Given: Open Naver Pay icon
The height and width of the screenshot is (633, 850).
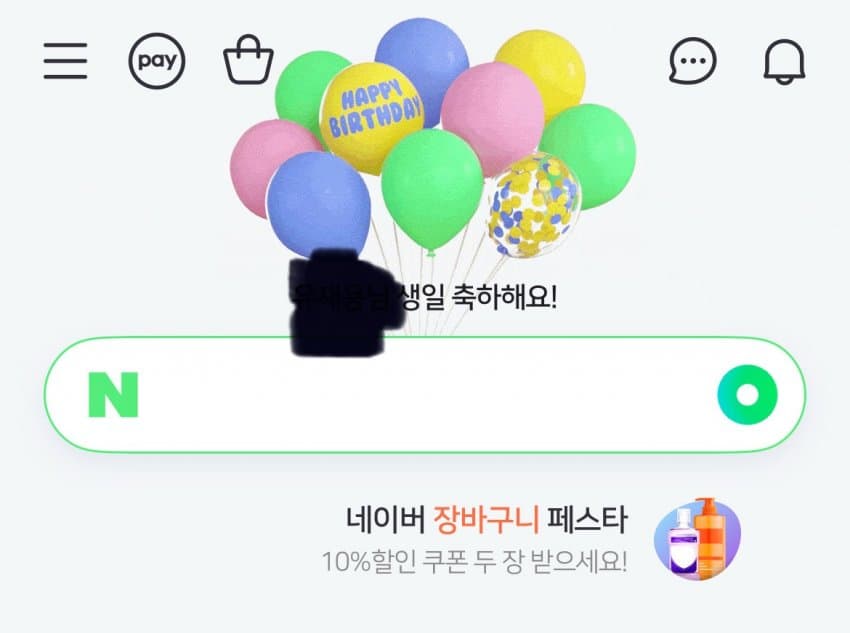Looking at the screenshot, I should click(157, 61).
